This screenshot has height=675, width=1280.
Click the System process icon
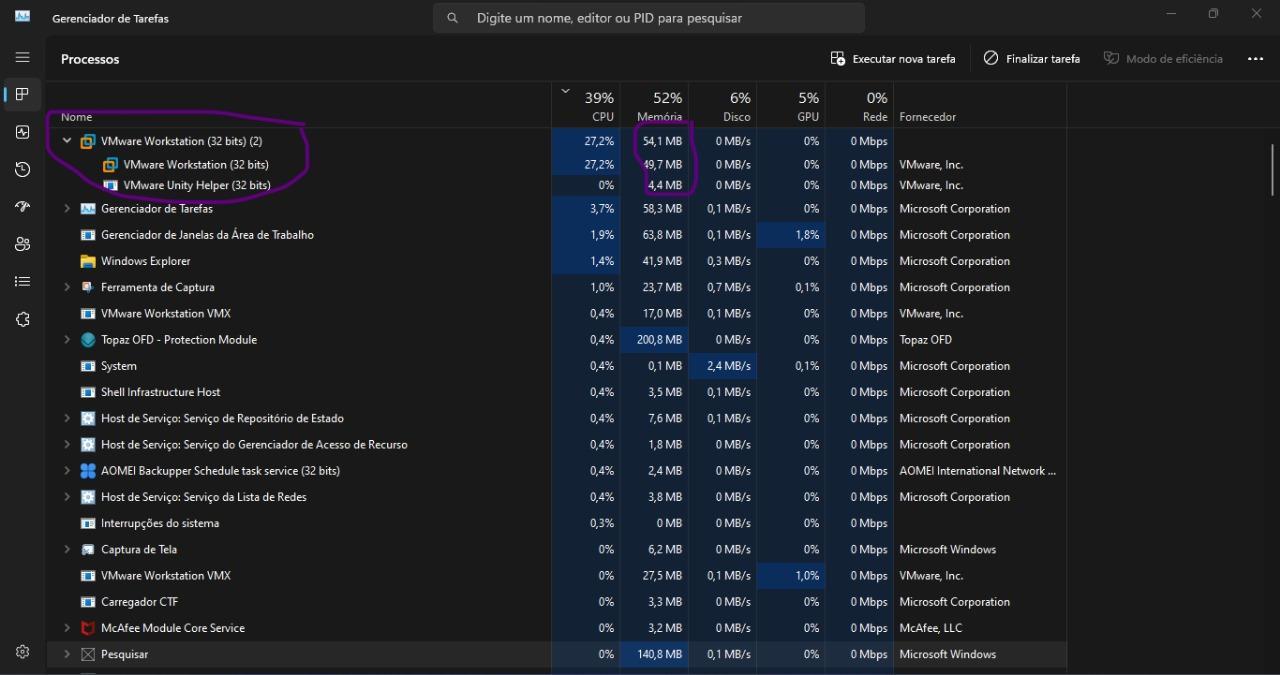point(88,366)
